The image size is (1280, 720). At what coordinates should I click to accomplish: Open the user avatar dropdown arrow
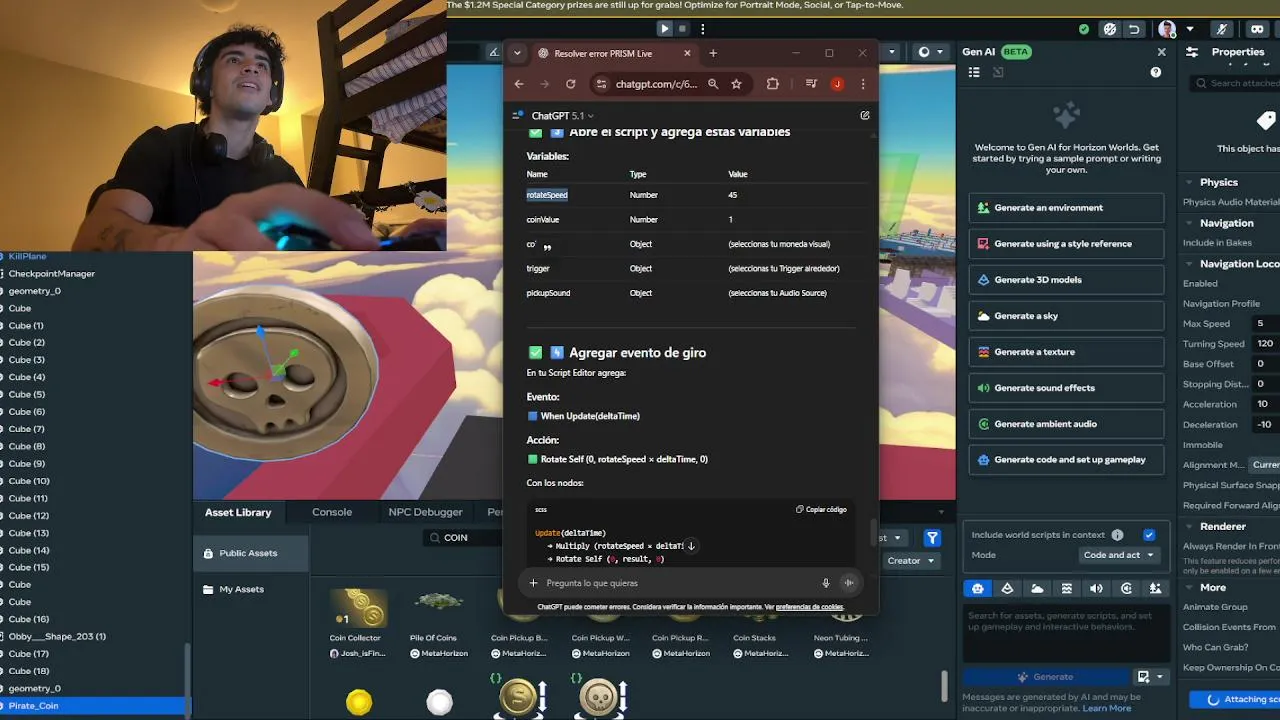[1190, 30]
